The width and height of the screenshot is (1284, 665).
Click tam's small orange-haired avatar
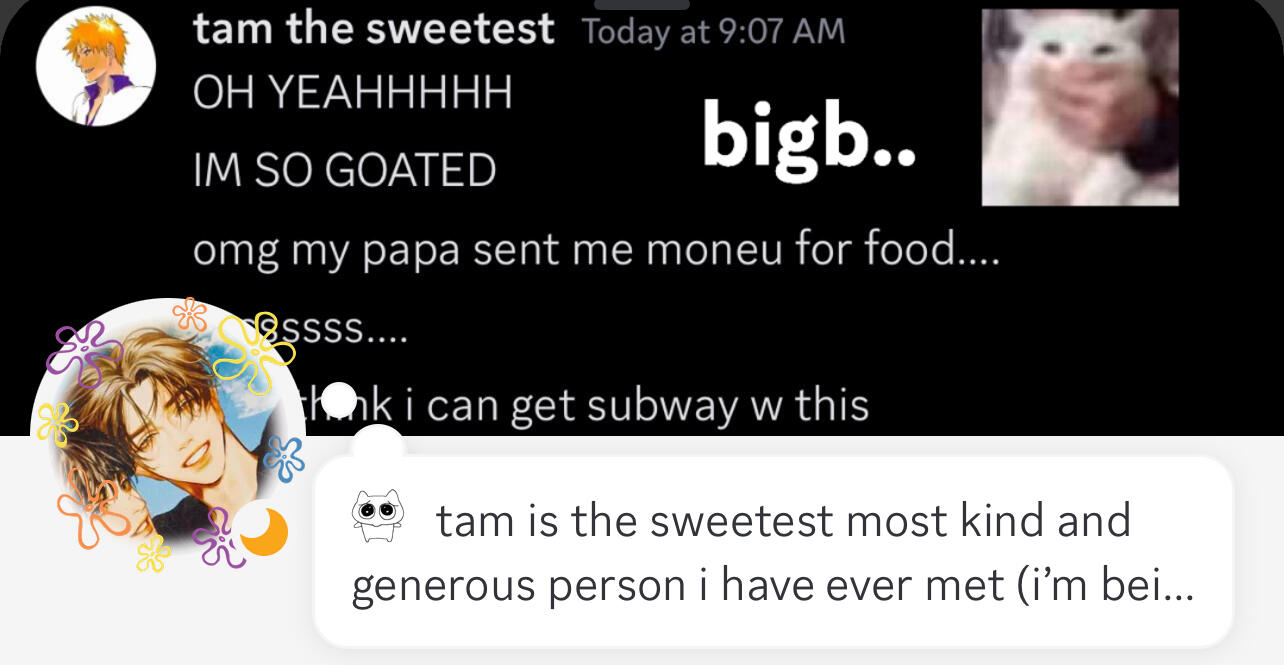pos(95,66)
